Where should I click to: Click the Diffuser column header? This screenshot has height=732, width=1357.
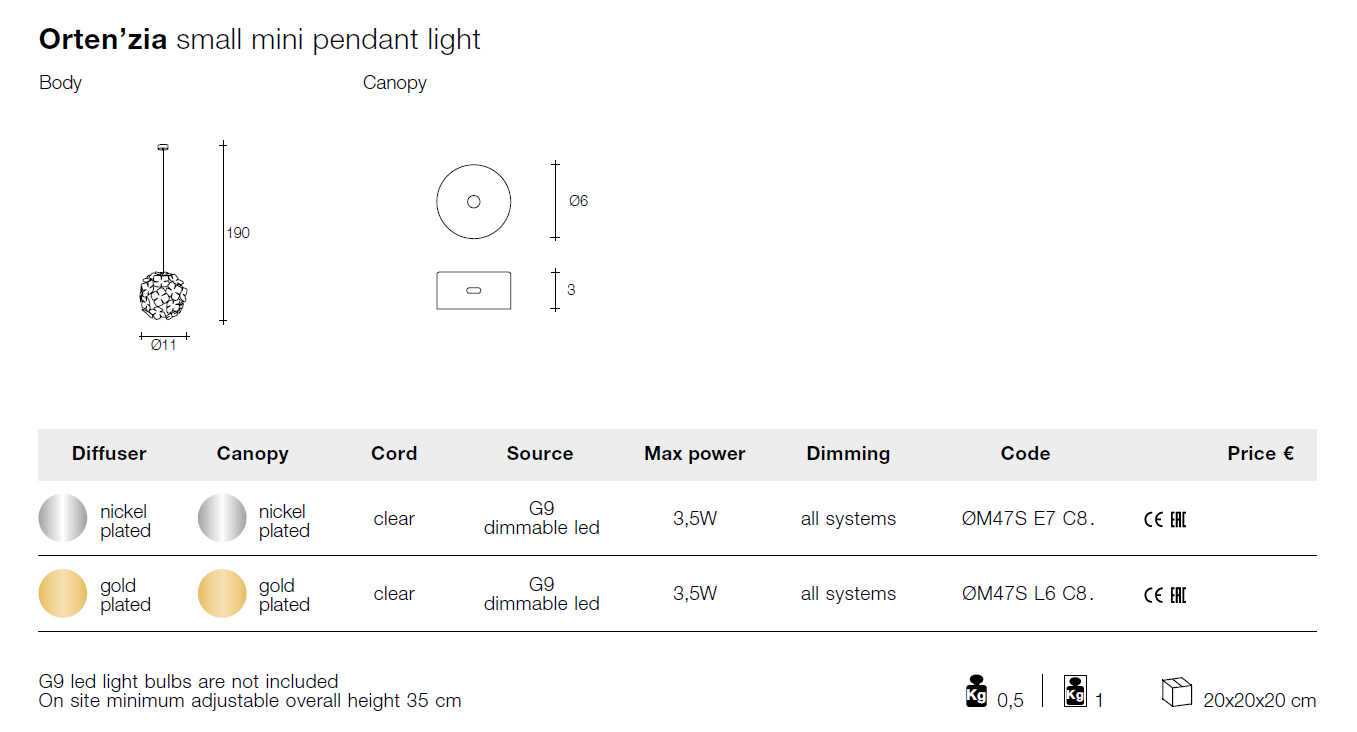tap(109, 454)
